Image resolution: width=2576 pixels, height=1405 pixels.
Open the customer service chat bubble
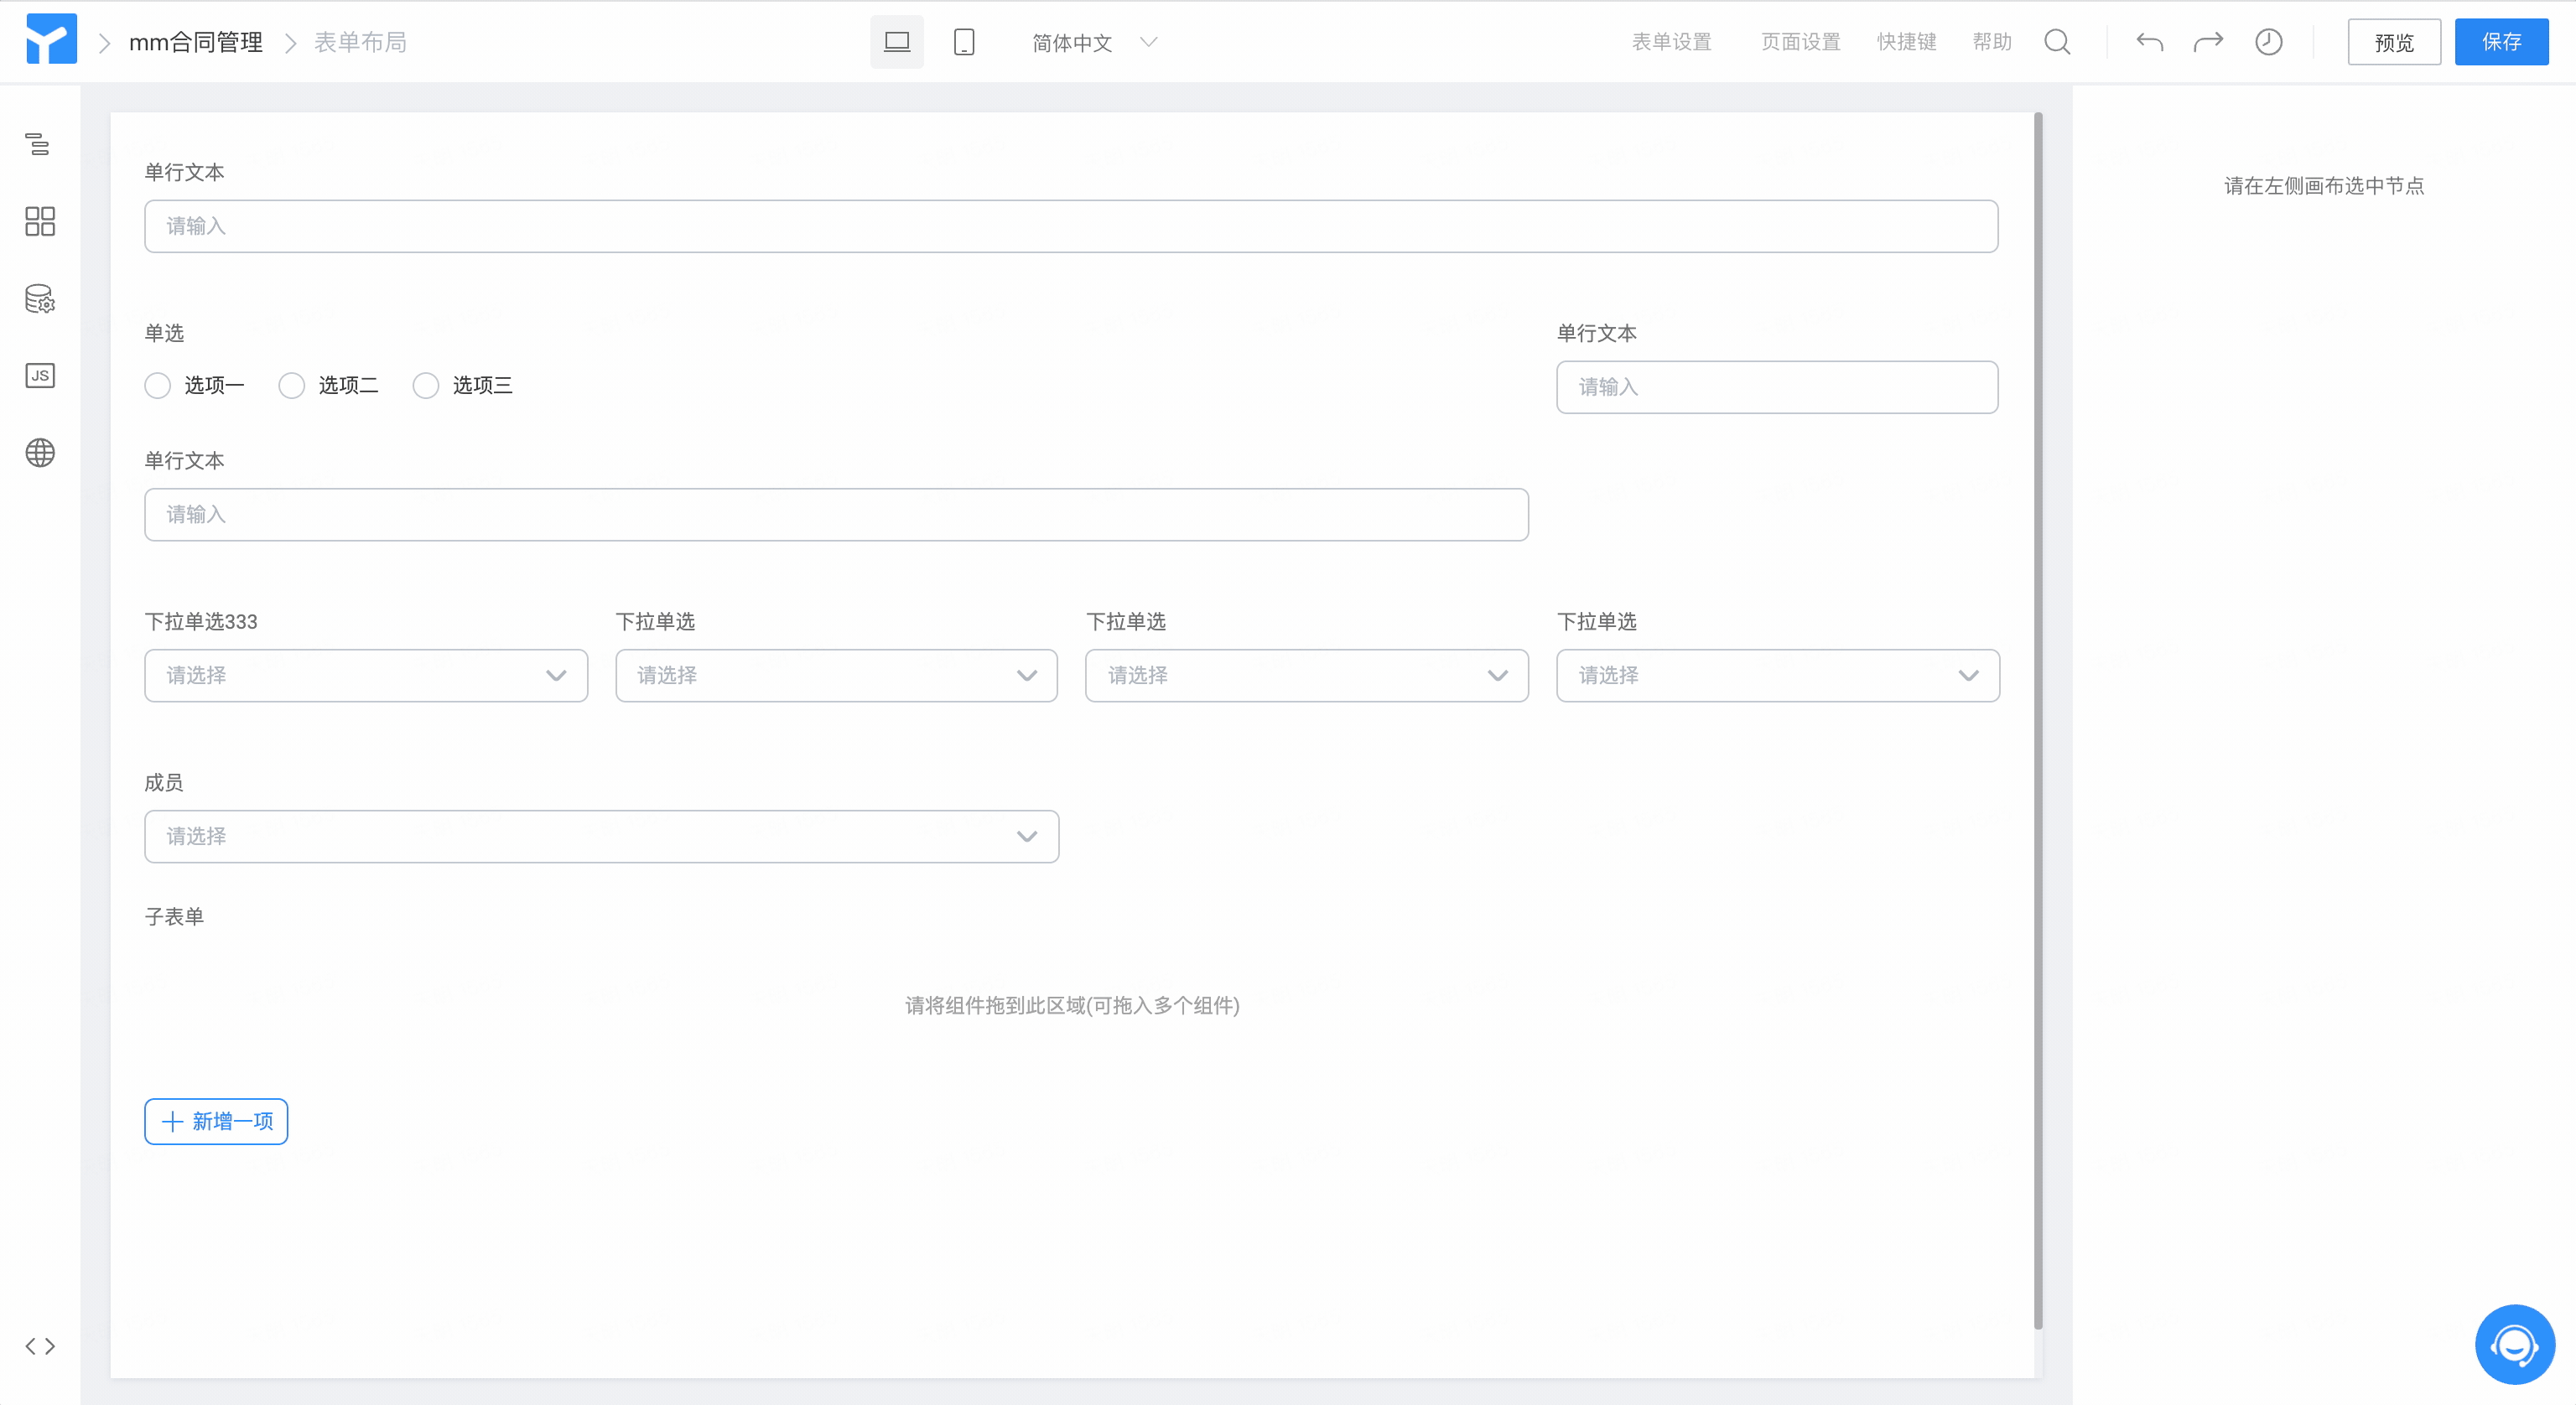coord(2514,1344)
